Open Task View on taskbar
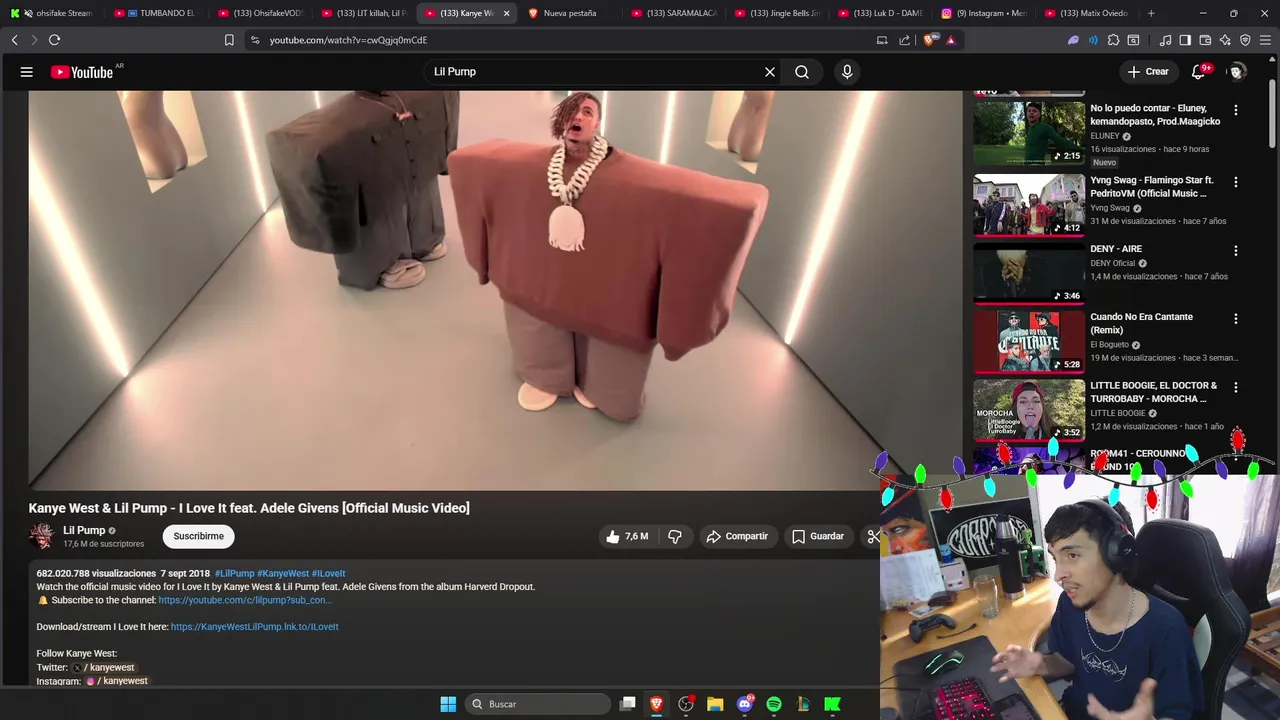The width and height of the screenshot is (1280, 720). coord(628,704)
